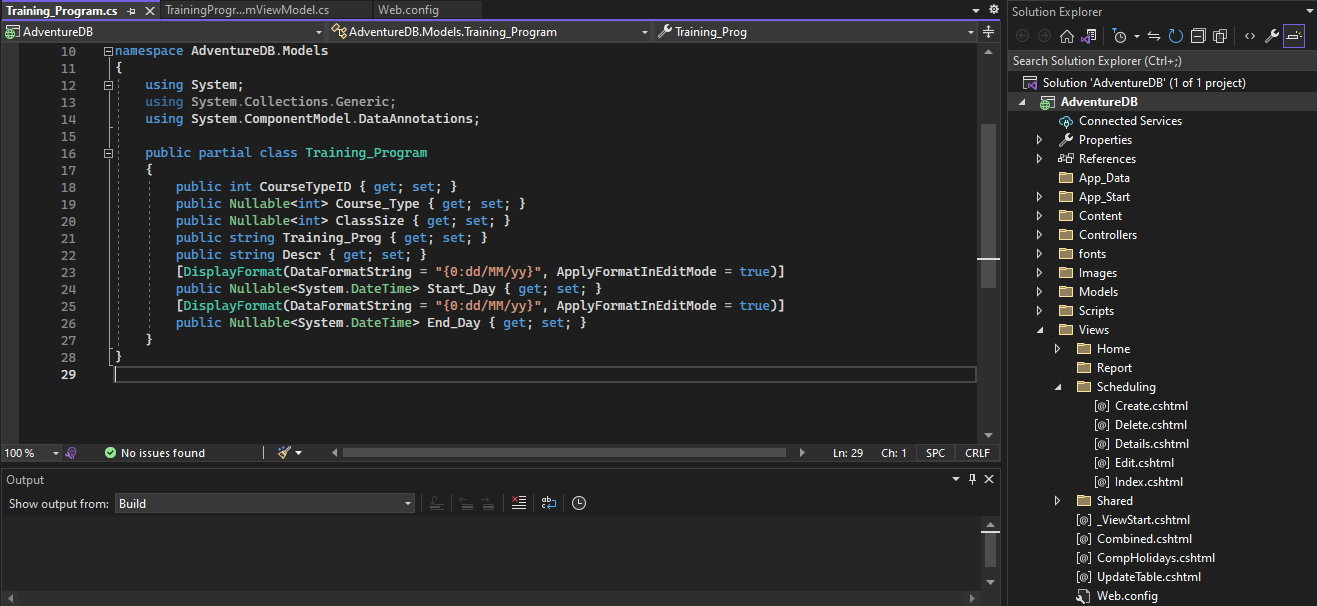The width and height of the screenshot is (1317, 606).
Task: Select the Show Timestamps clock icon in Output
Action: click(x=579, y=503)
